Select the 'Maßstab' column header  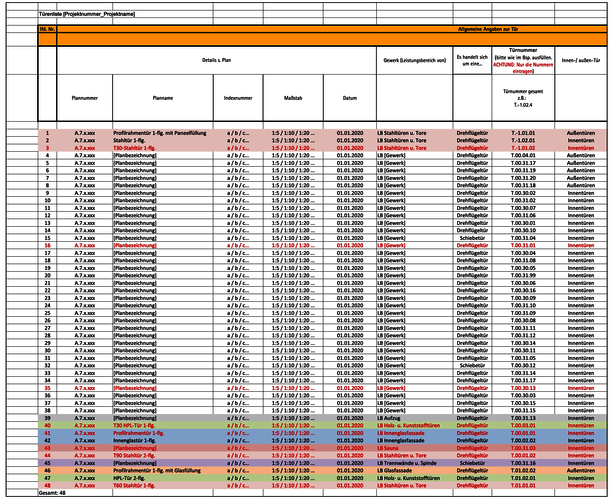(293, 98)
